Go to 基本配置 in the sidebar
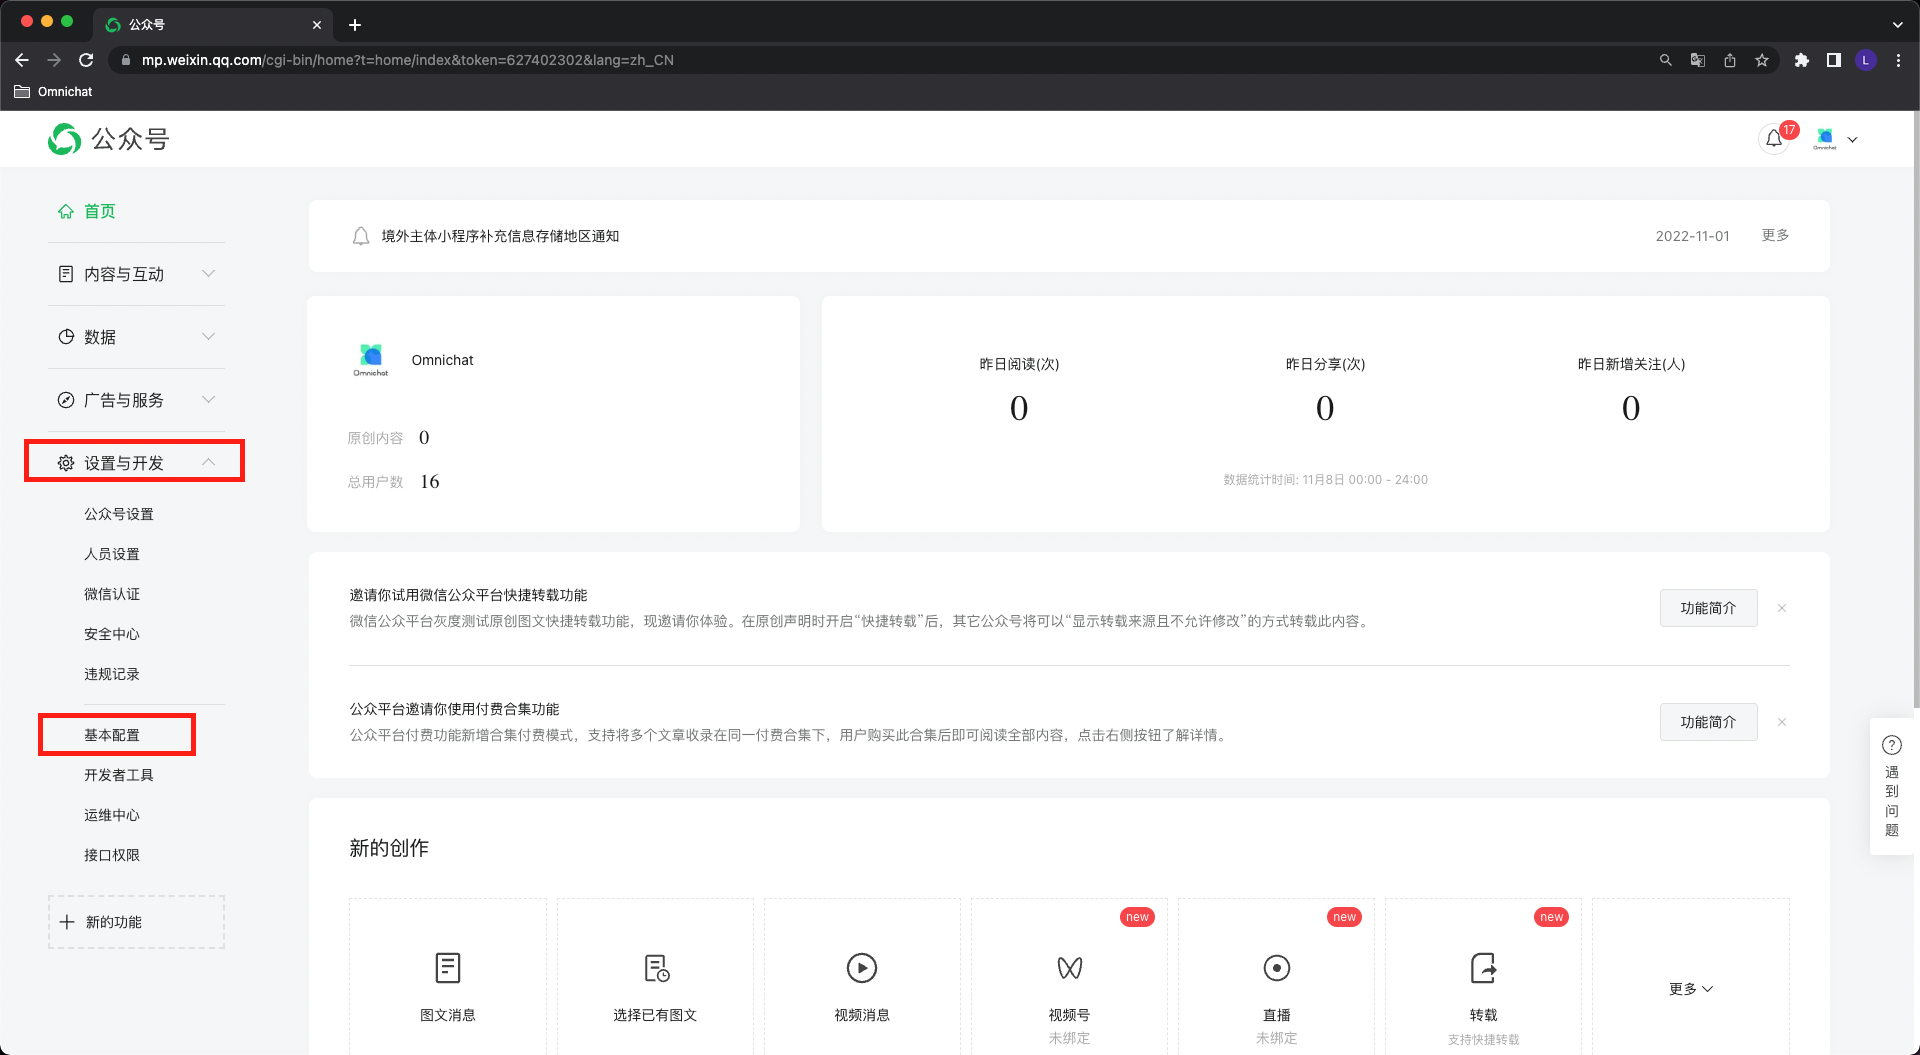 112,735
